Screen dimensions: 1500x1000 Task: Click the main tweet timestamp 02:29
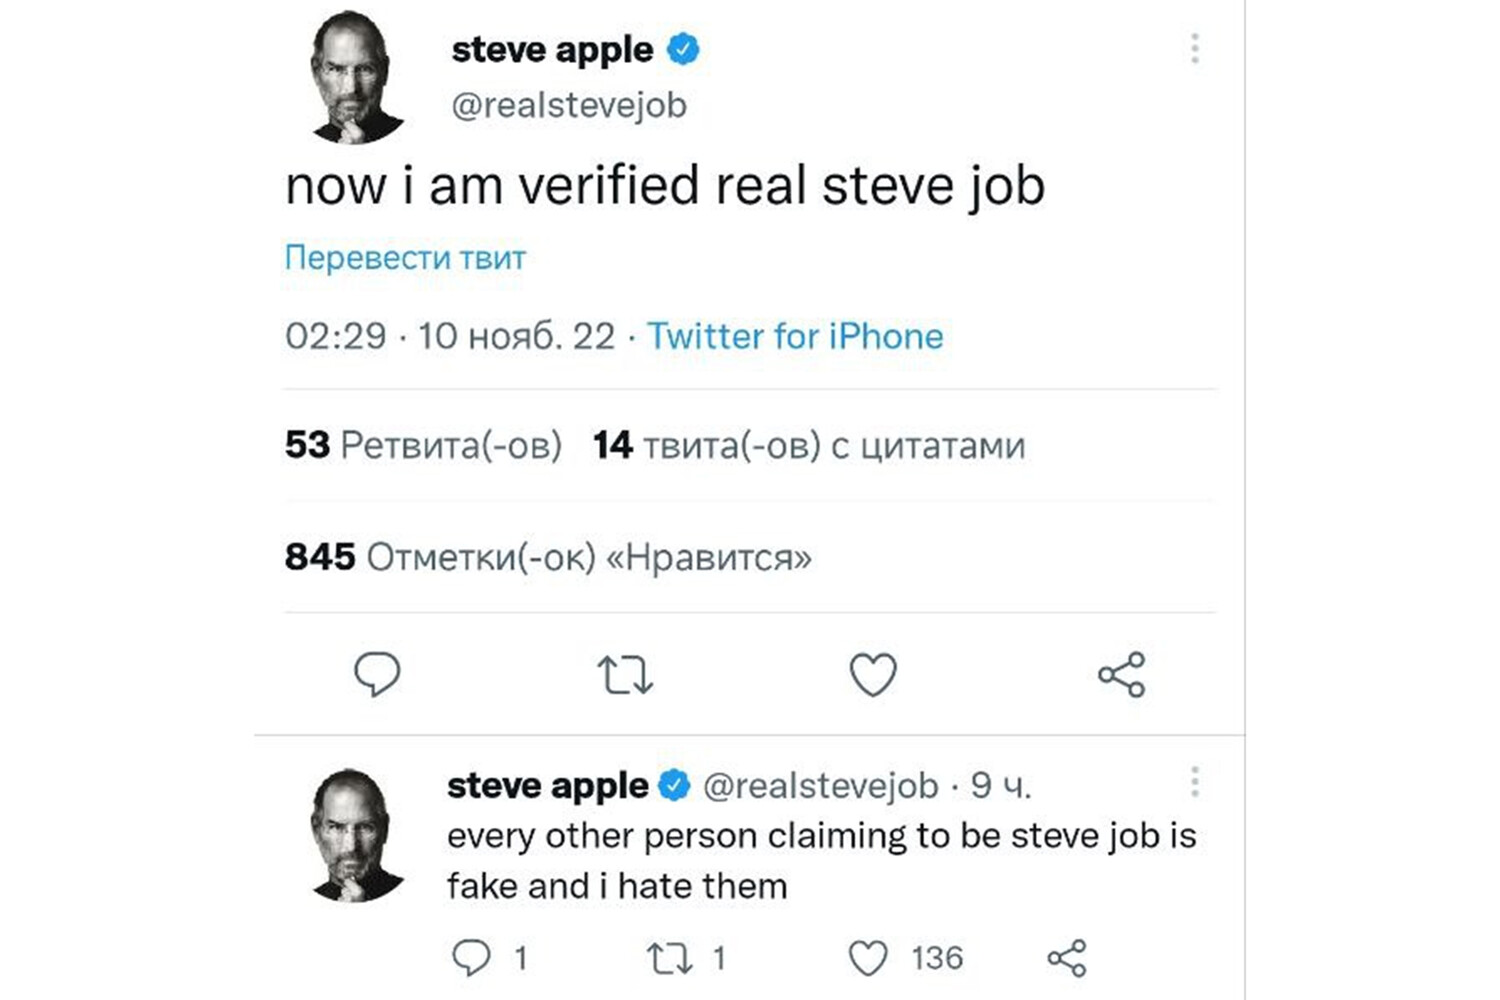(335, 336)
